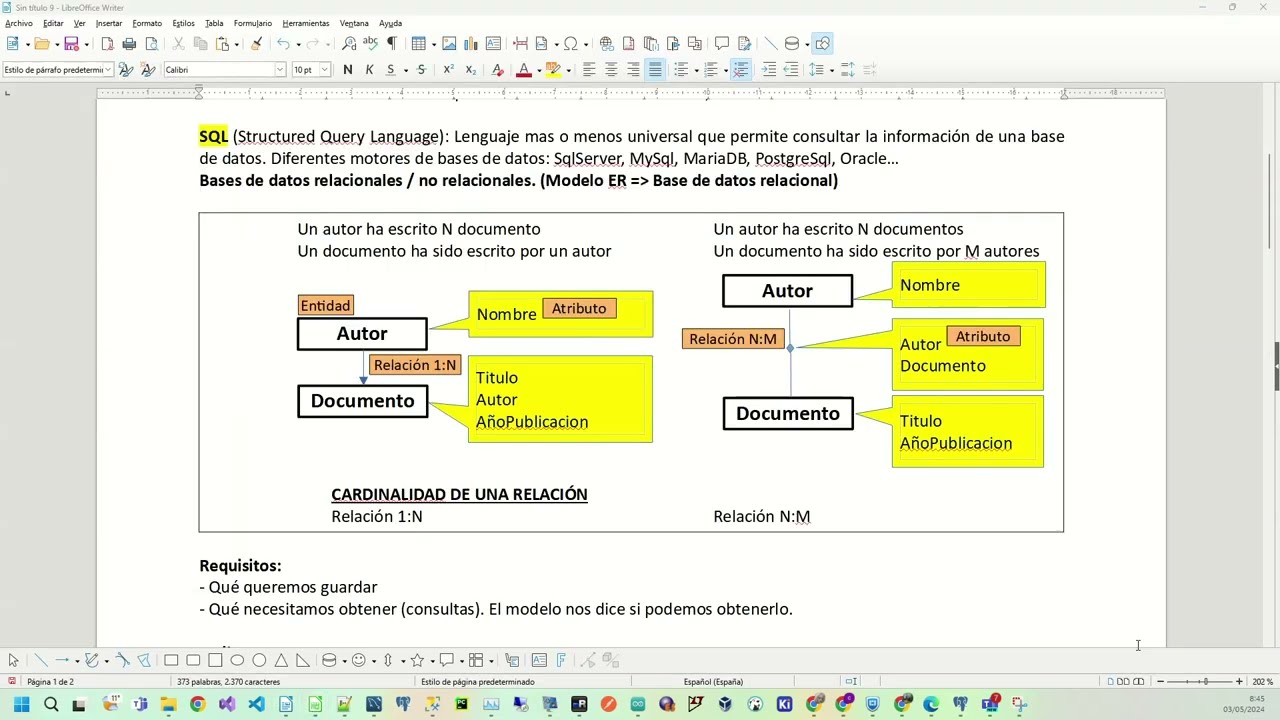The image size is (1280, 720).
Task: Expand the line spacing dropdown arrow
Action: [831, 70]
